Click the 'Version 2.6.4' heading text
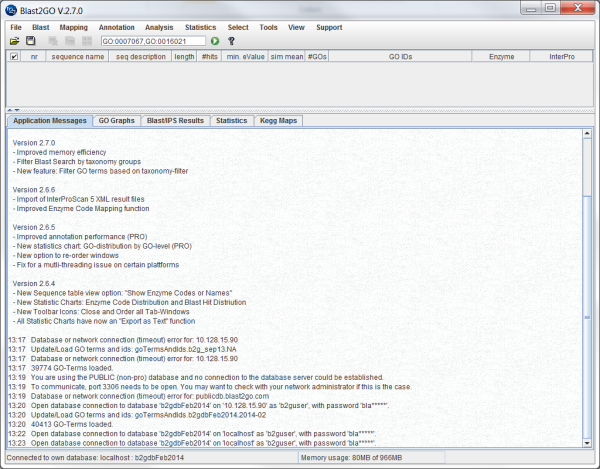The image size is (600, 469). (34, 283)
